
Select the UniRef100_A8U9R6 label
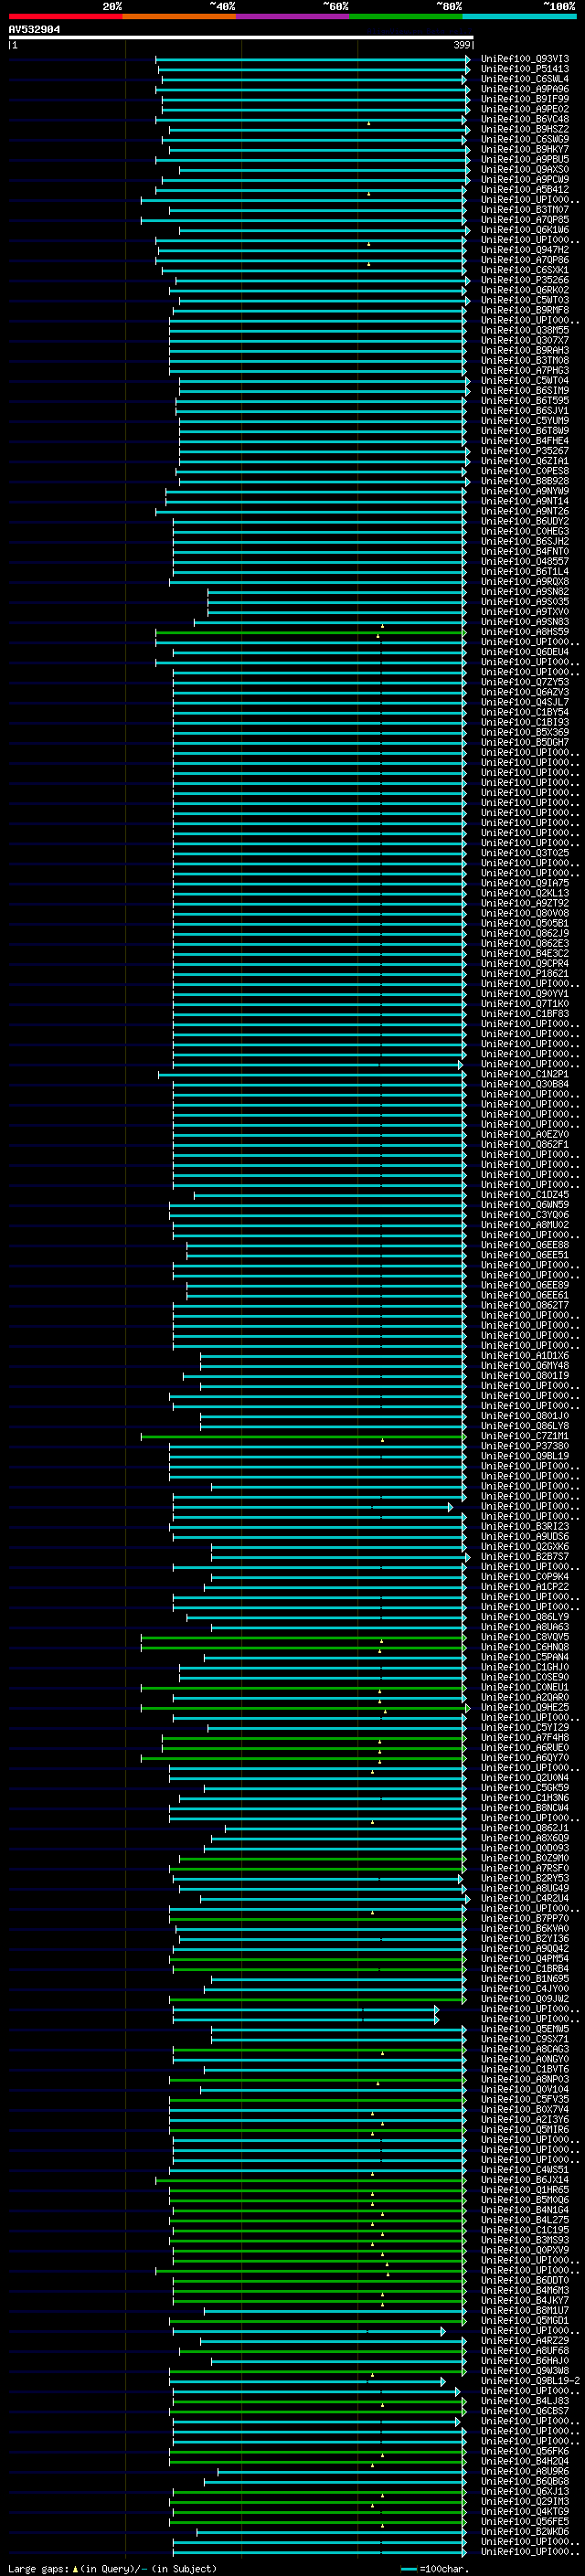(524, 2471)
